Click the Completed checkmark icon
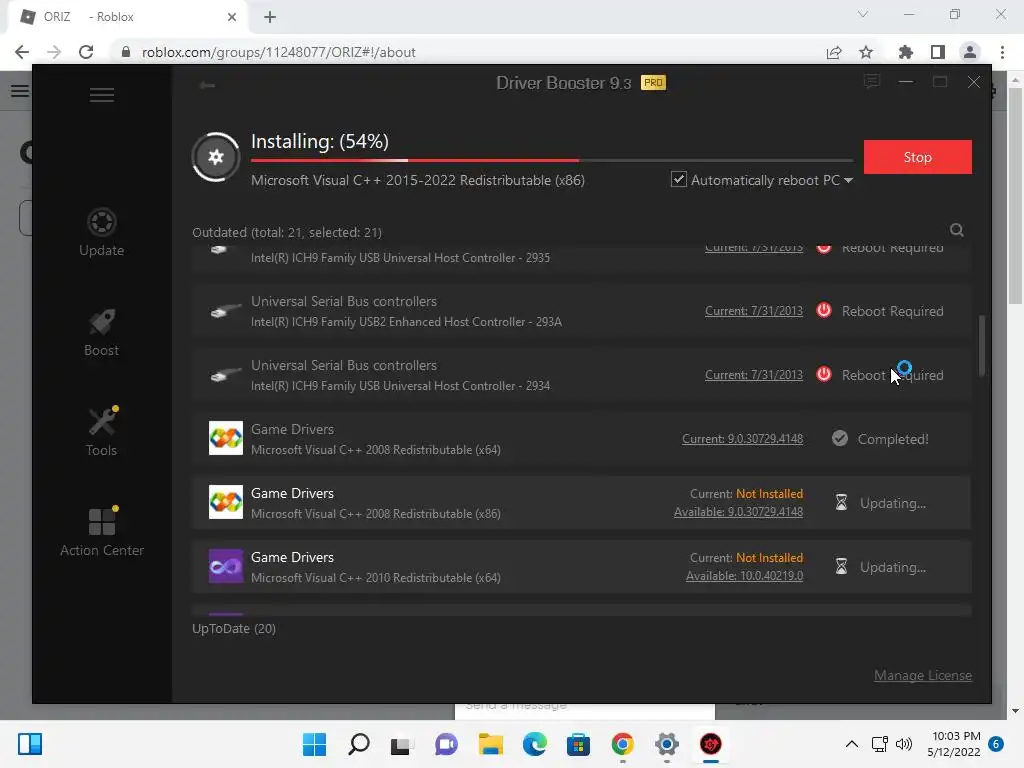The width and height of the screenshot is (1024, 768). point(840,438)
